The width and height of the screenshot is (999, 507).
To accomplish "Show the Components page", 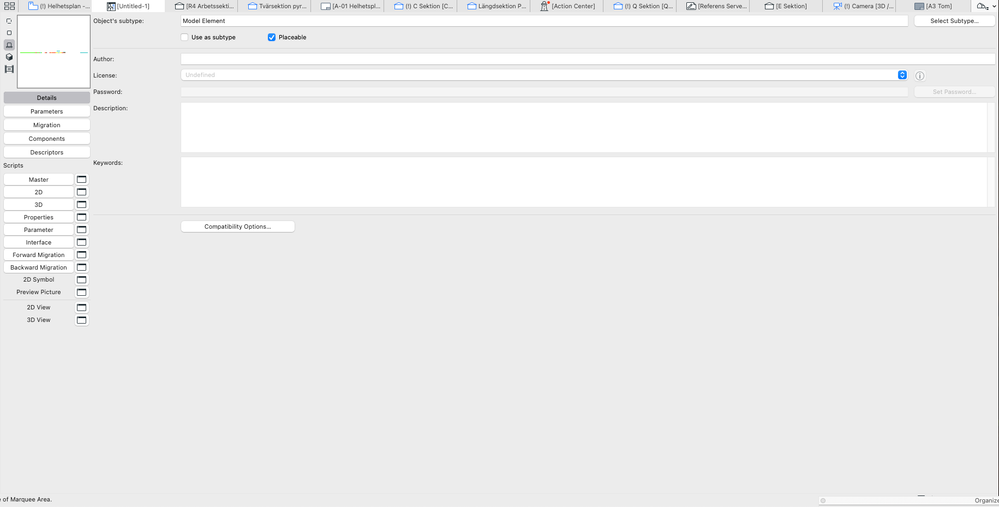I will 47,139.
